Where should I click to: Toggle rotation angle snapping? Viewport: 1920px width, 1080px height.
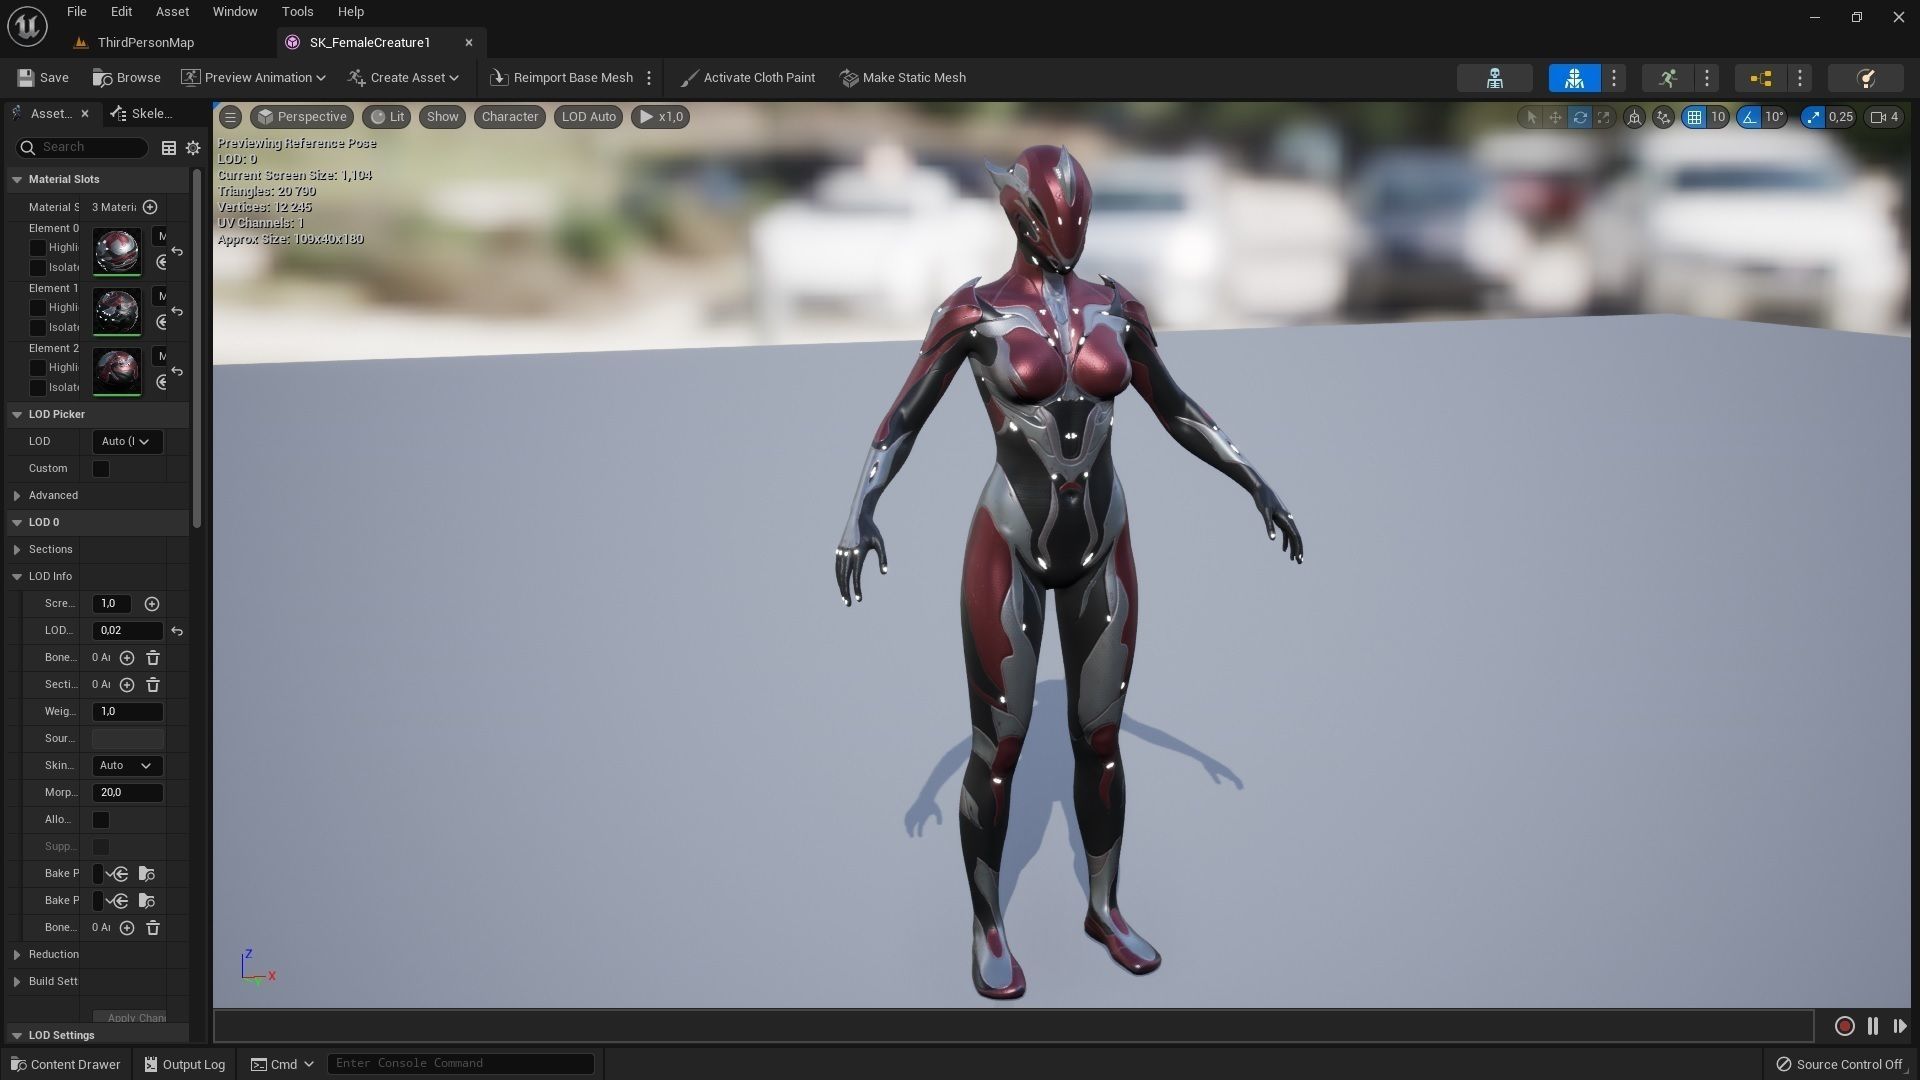pyautogui.click(x=1749, y=117)
